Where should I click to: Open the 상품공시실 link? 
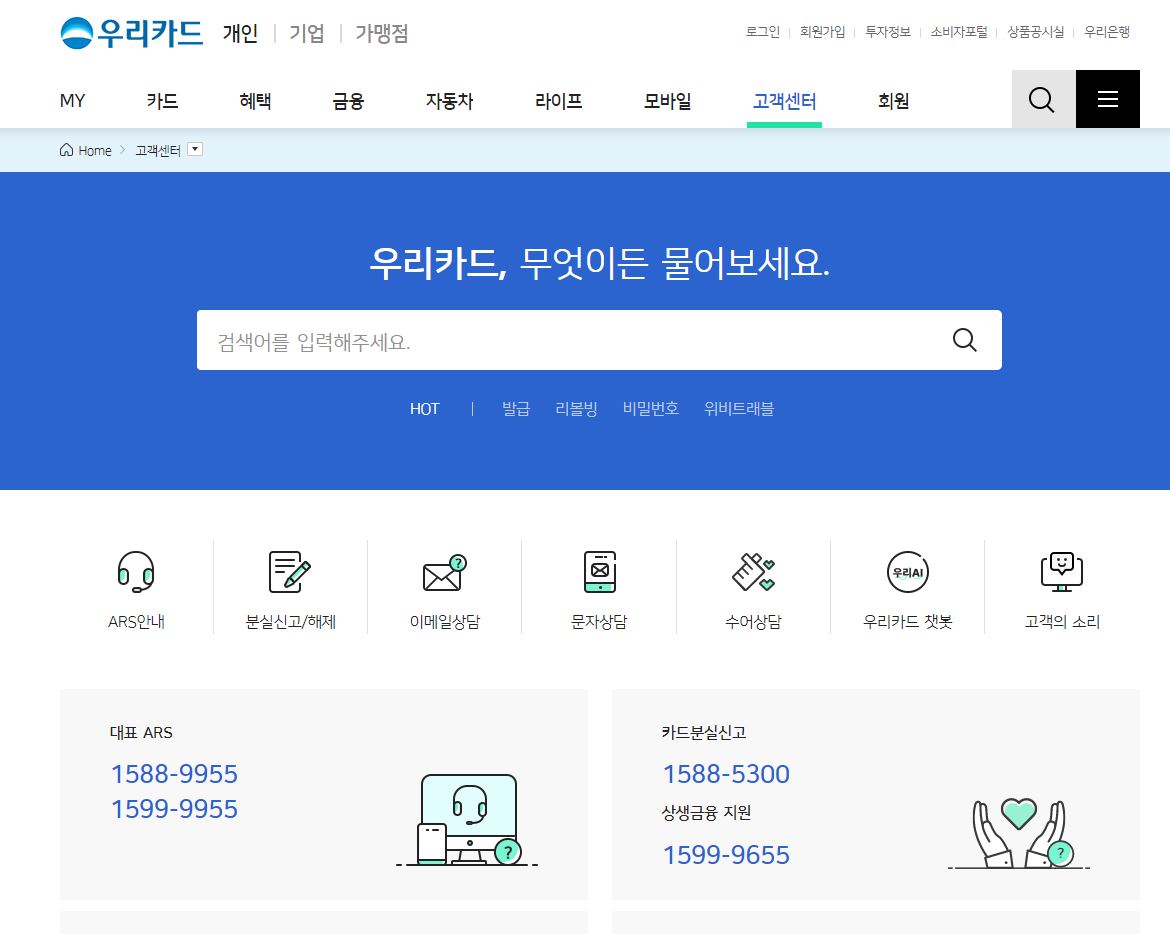[x=1036, y=32]
